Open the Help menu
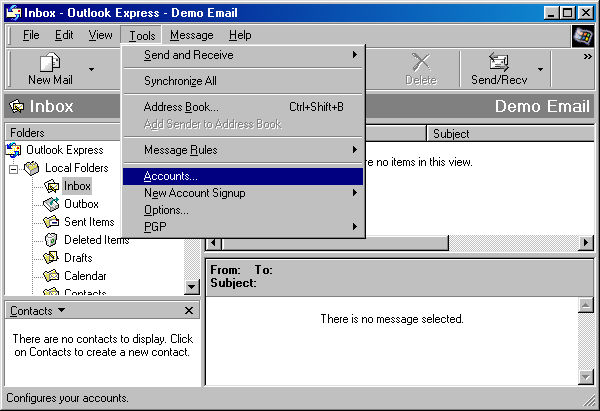This screenshot has height=411, width=600. [x=240, y=35]
